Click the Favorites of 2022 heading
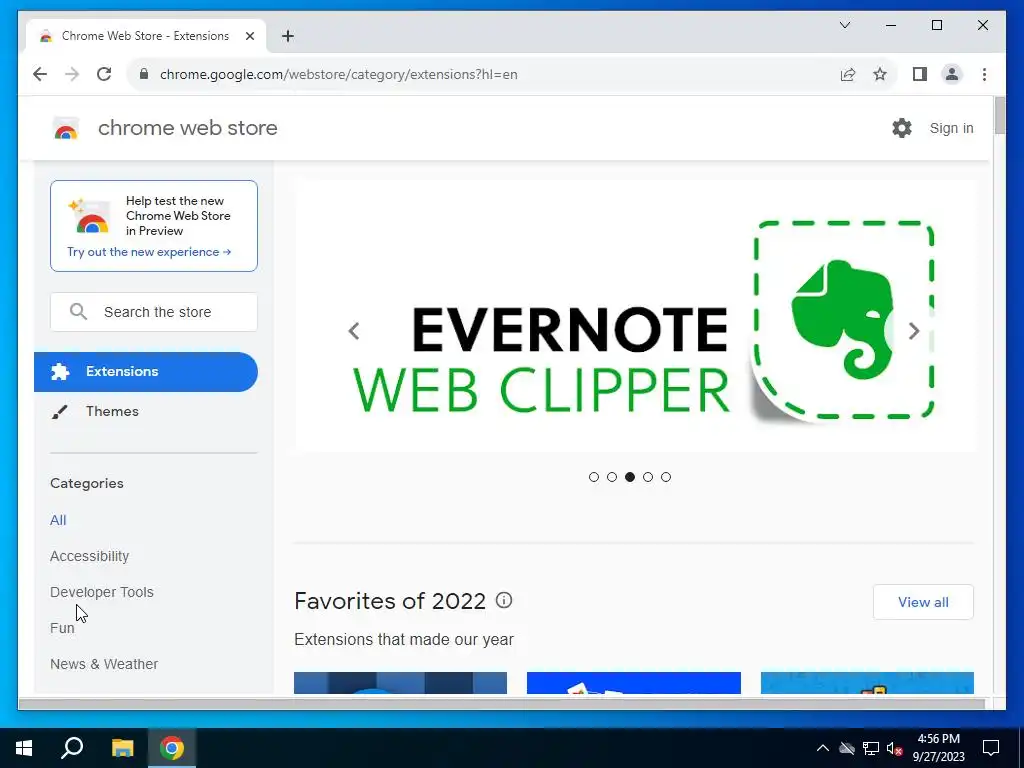This screenshot has width=1024, height=768. click(x=390, y=600)
